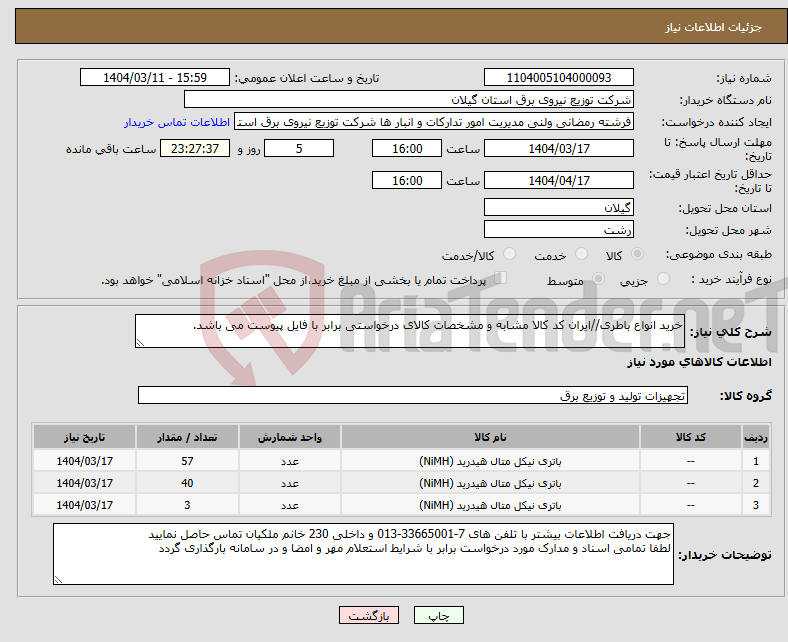Image resolution: width=788 pixels, height=642 pixels.
Task: Click the need date cell in row 3
Action: (84, 505)
